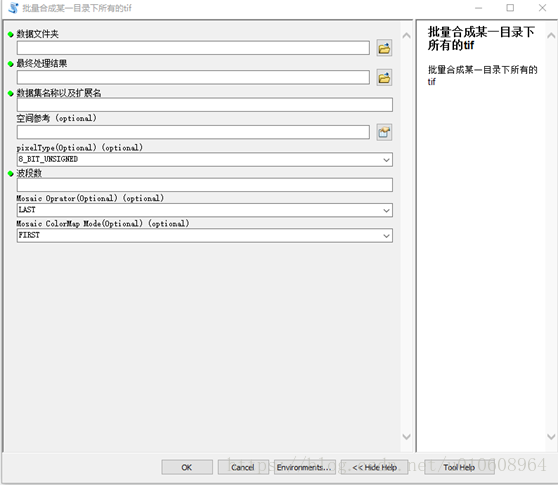Click << Hide Help button
Screen dimensions: 558x485
click(375, 467)
